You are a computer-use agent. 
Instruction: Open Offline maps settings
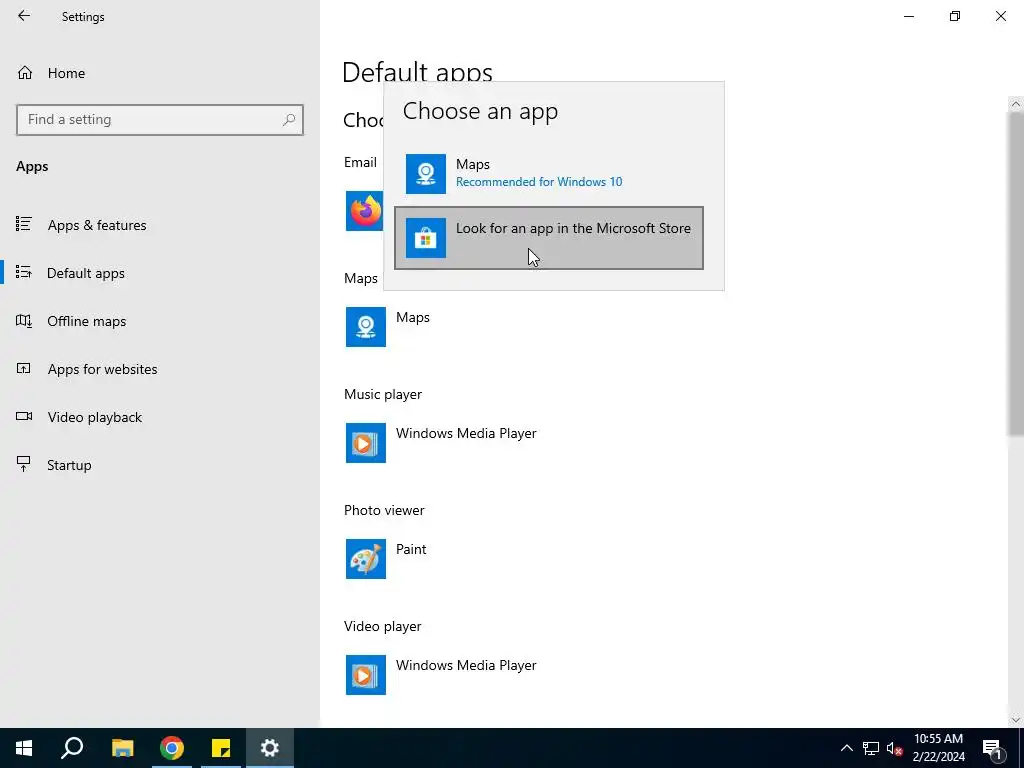tap(159, 321)
